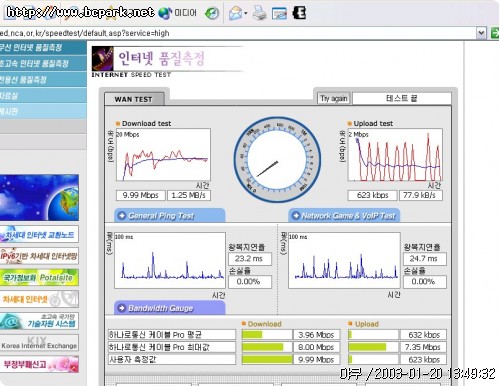Click the Bandwidth Gauge arrow icon
Image resolution: width=500 pixels, height=386 pixels.
[x=122, y=308]
